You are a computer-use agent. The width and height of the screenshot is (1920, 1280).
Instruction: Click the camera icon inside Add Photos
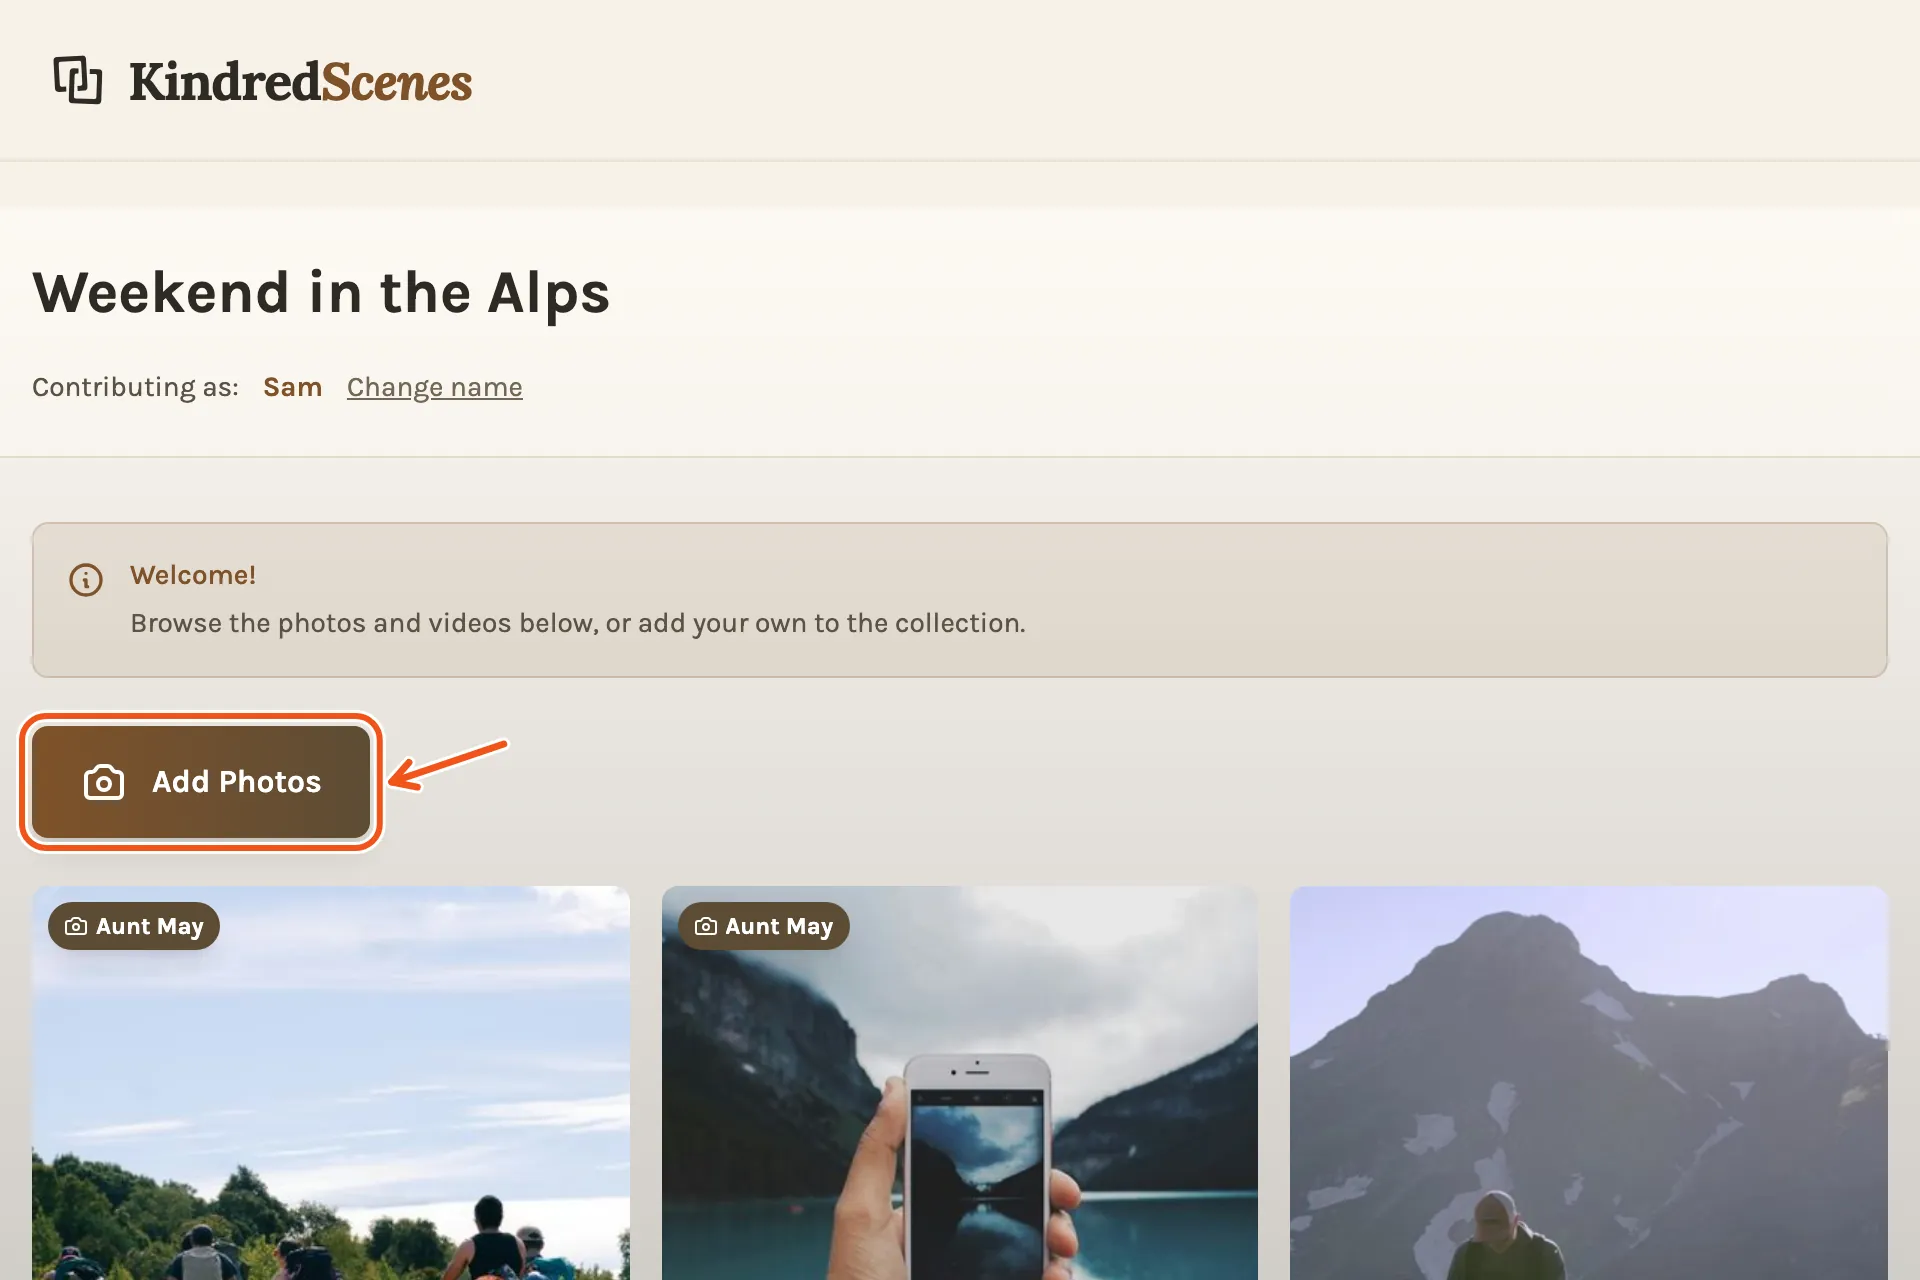[104, 782]
